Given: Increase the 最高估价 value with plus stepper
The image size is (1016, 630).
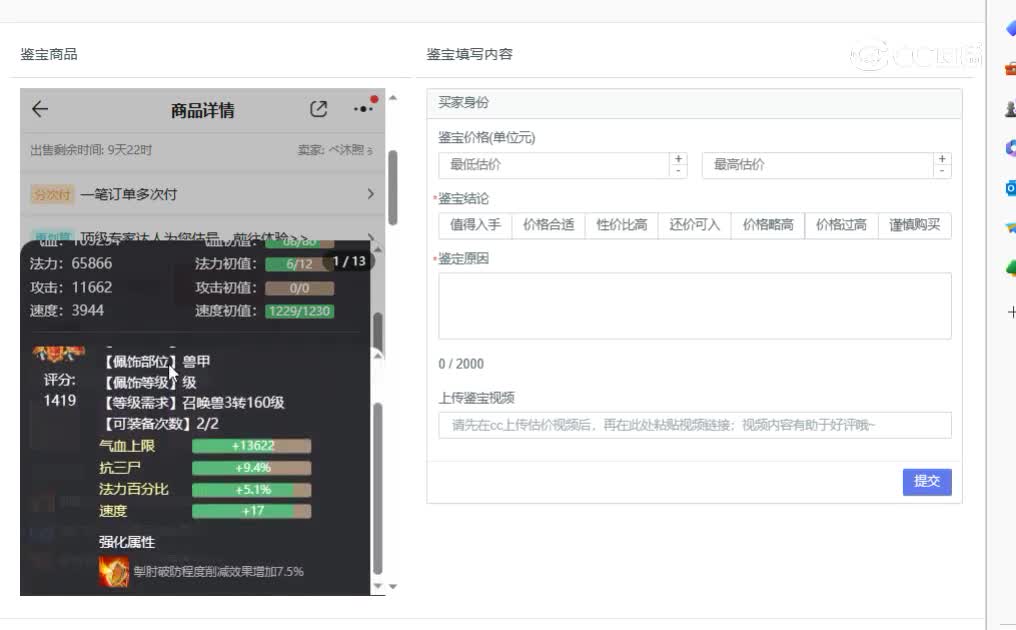Looking at the screenshot, I should pyautogui.click(x=942, y=159).
